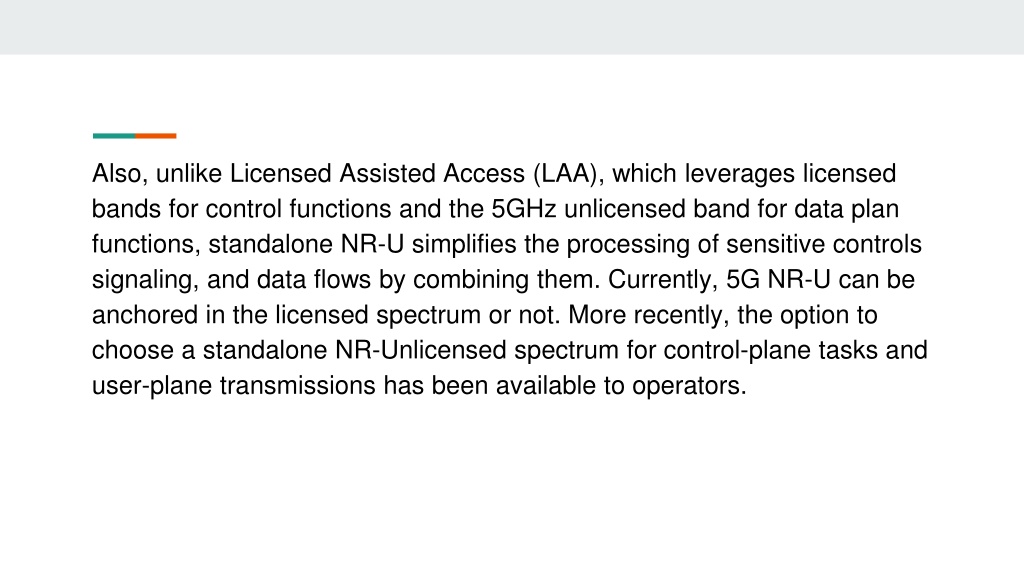This screenshot has height=576, width=1024.
Task: Click the word "simplifies" in the text
Action: click(464, 244)
